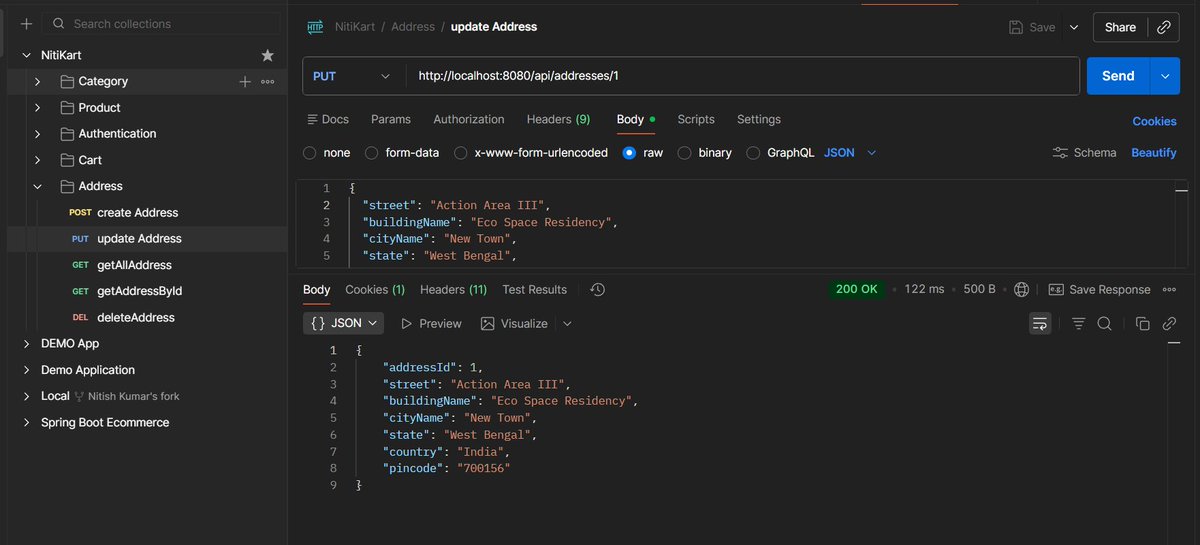Open the POST create Address request
1200x545 pixels.
[147, 213]
